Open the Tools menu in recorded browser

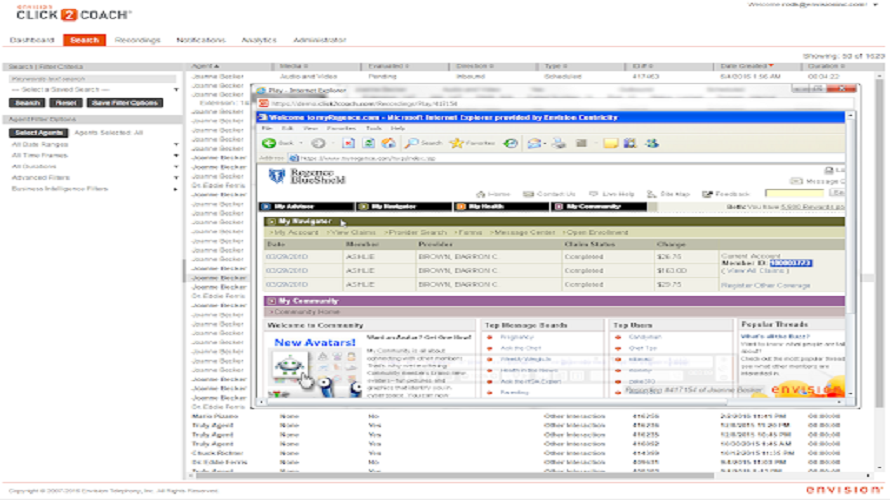tap(373, 129)
